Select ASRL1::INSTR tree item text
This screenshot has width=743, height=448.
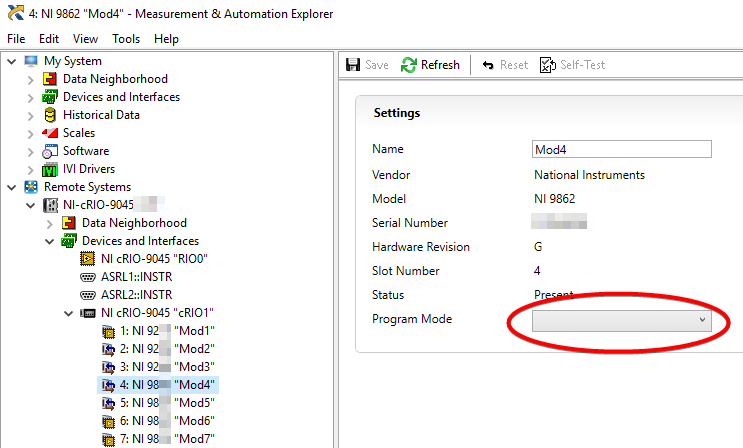136,277
